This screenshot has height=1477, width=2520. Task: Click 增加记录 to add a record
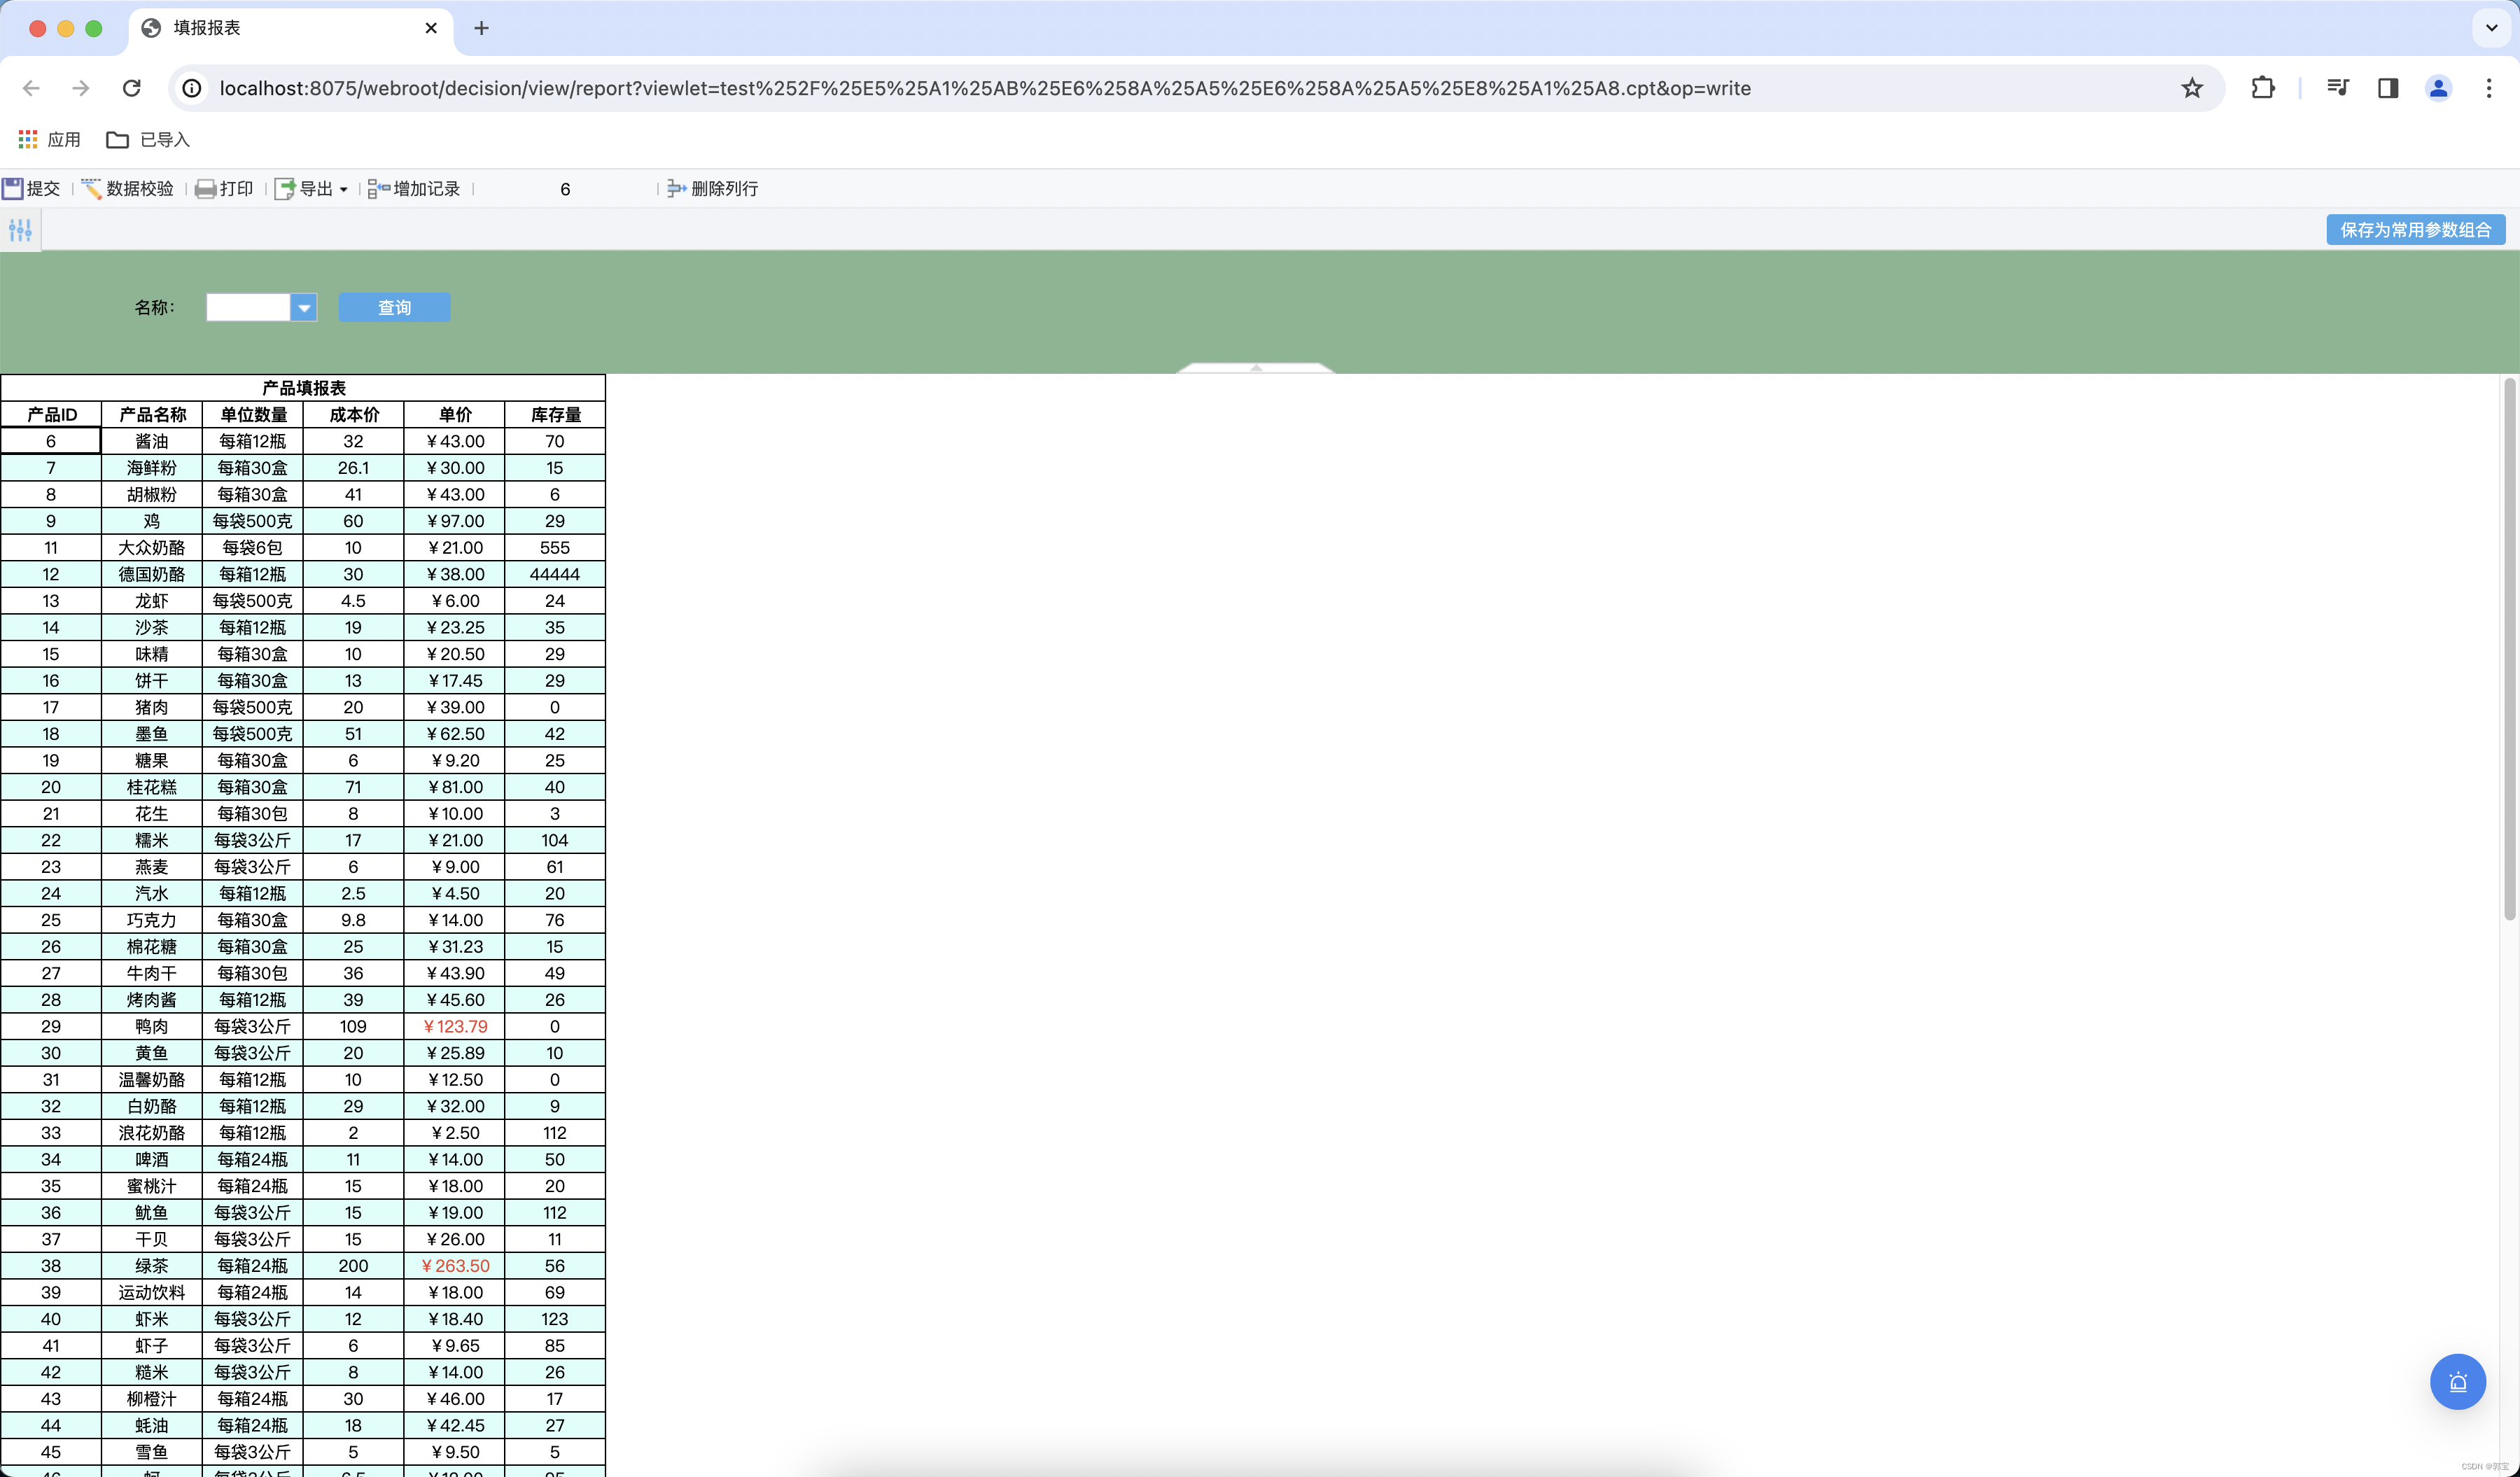pyautogui.click(x=414, y=188)
